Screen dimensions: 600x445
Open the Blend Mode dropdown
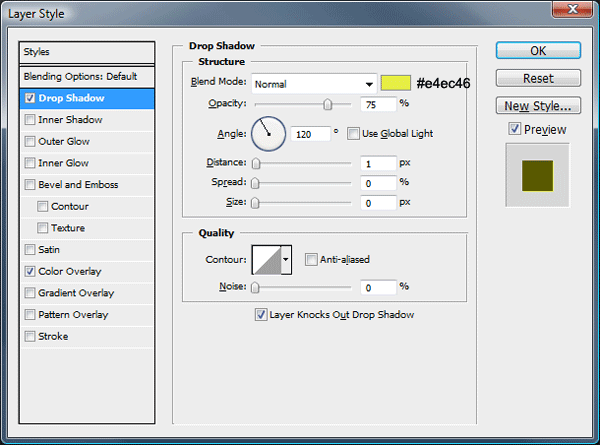coord(314,84)
